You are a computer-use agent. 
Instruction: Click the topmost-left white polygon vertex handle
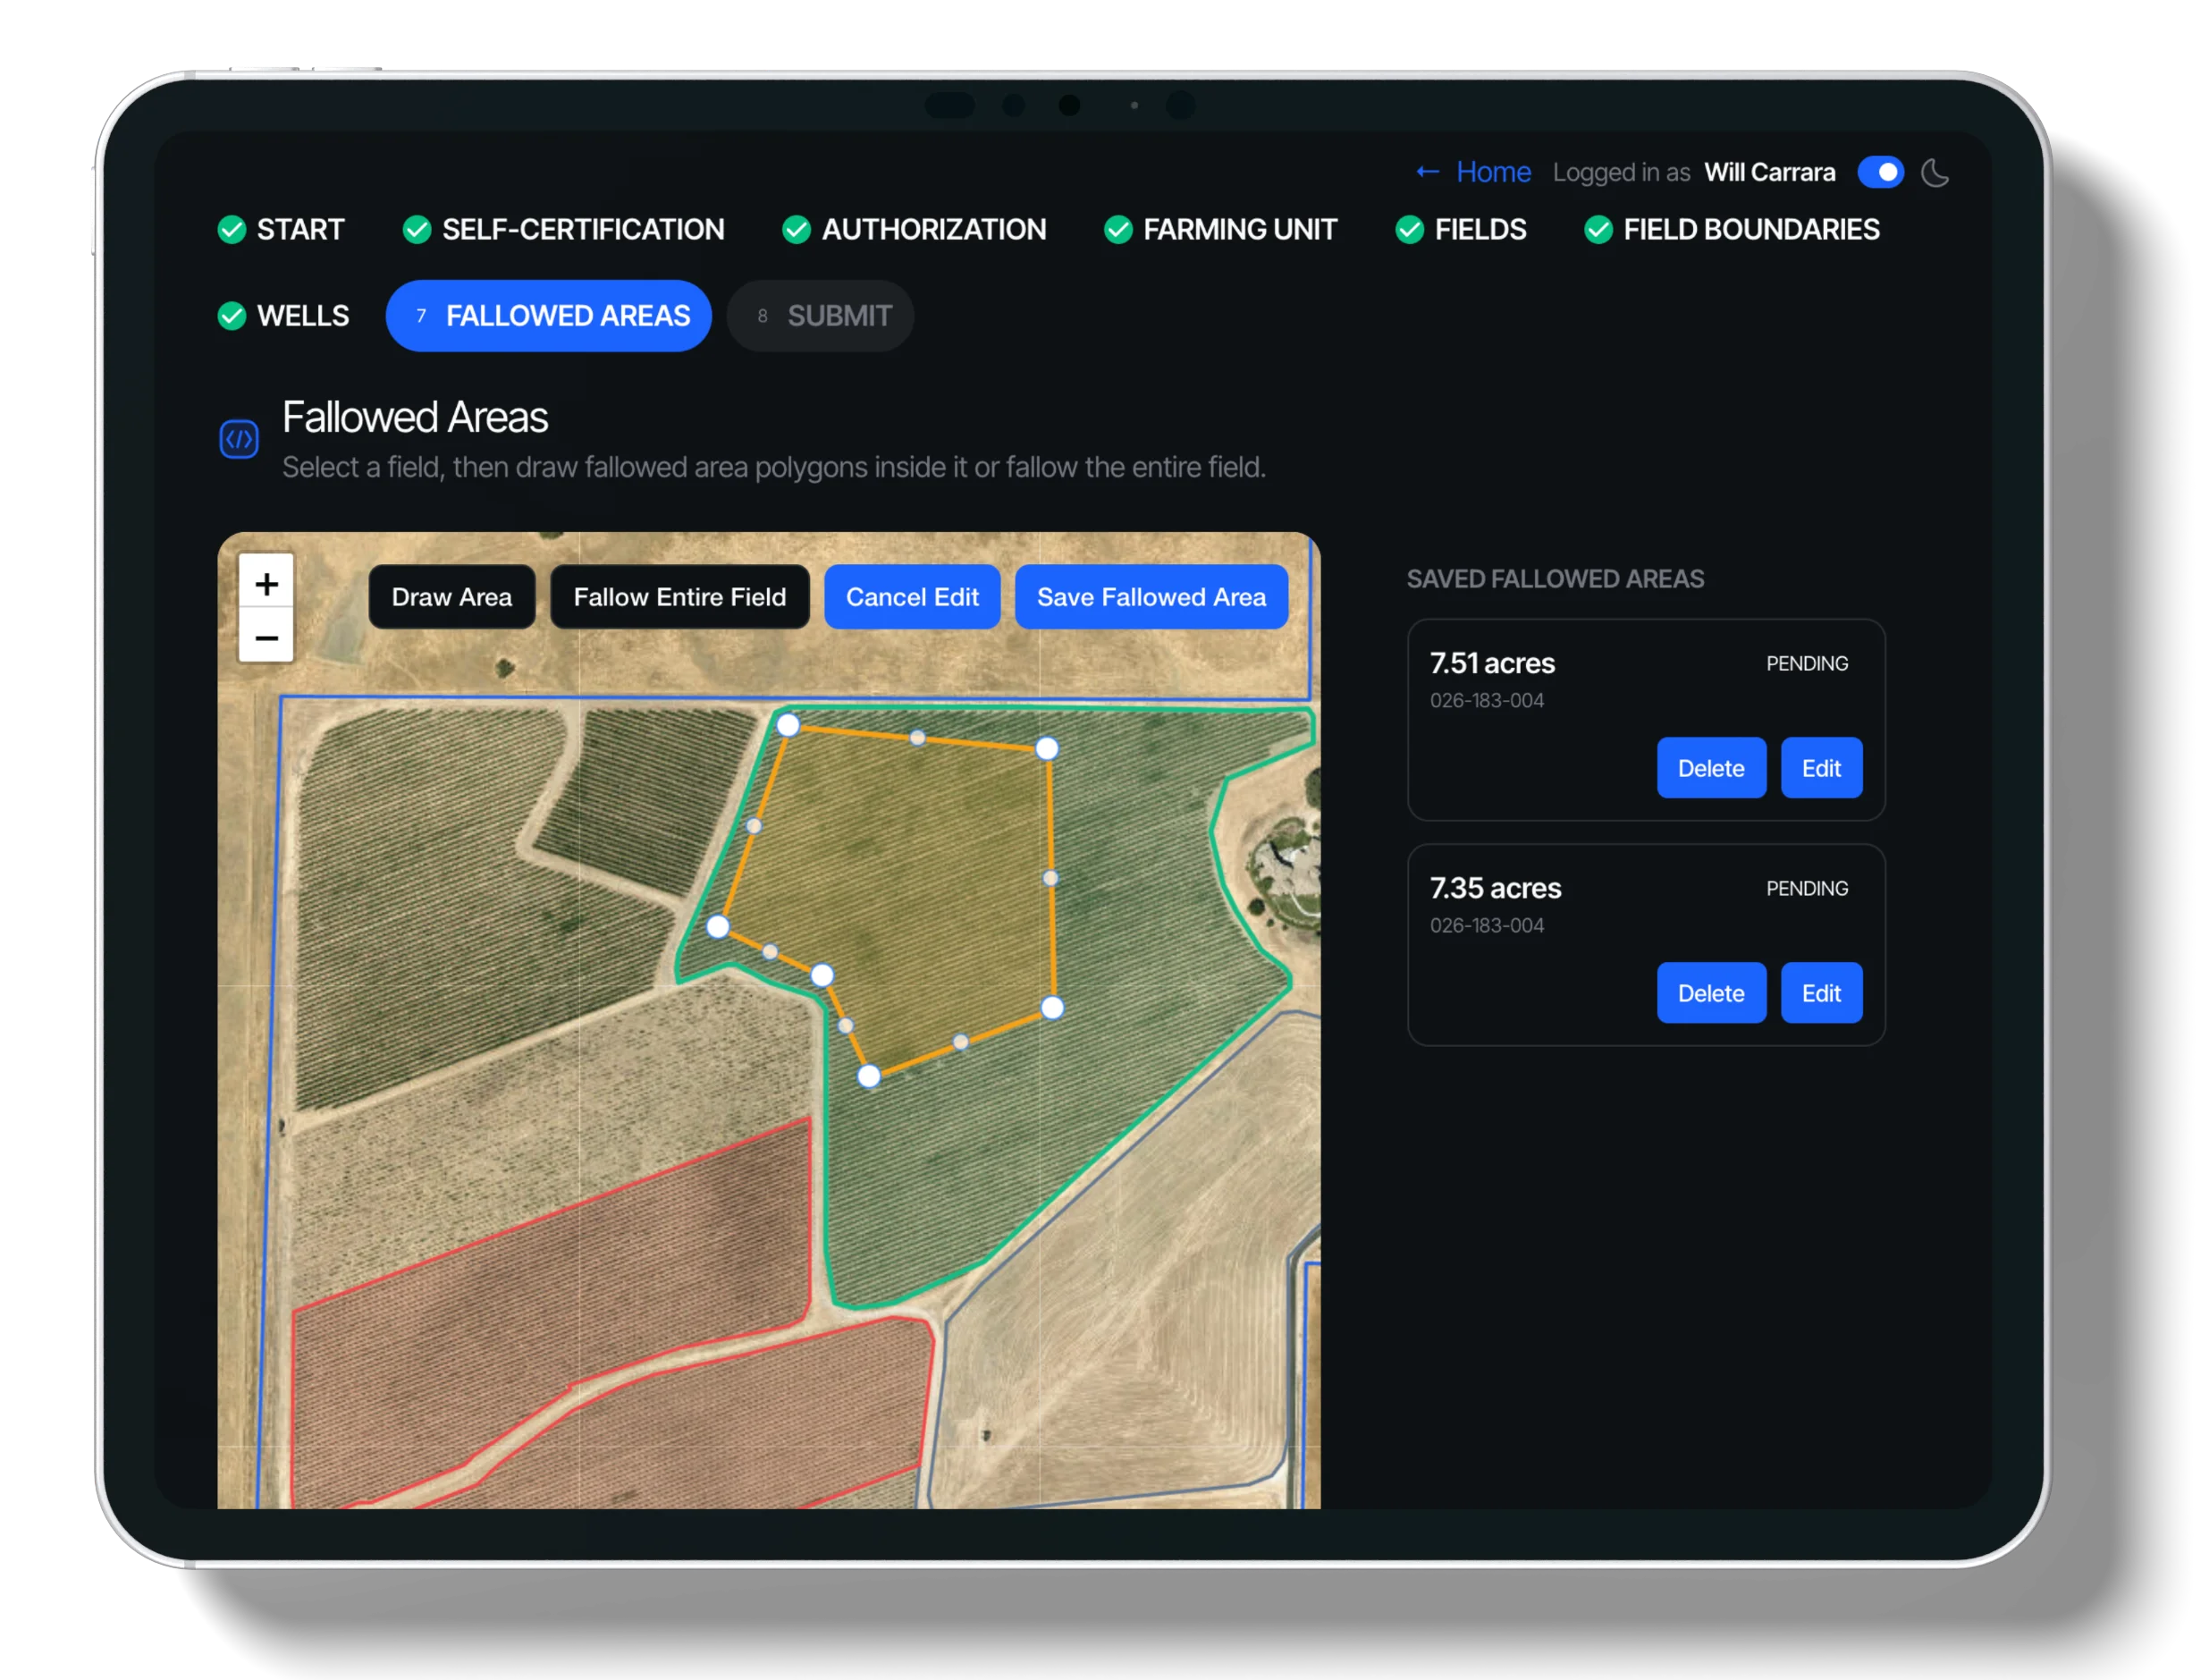[x=788, y=725]
